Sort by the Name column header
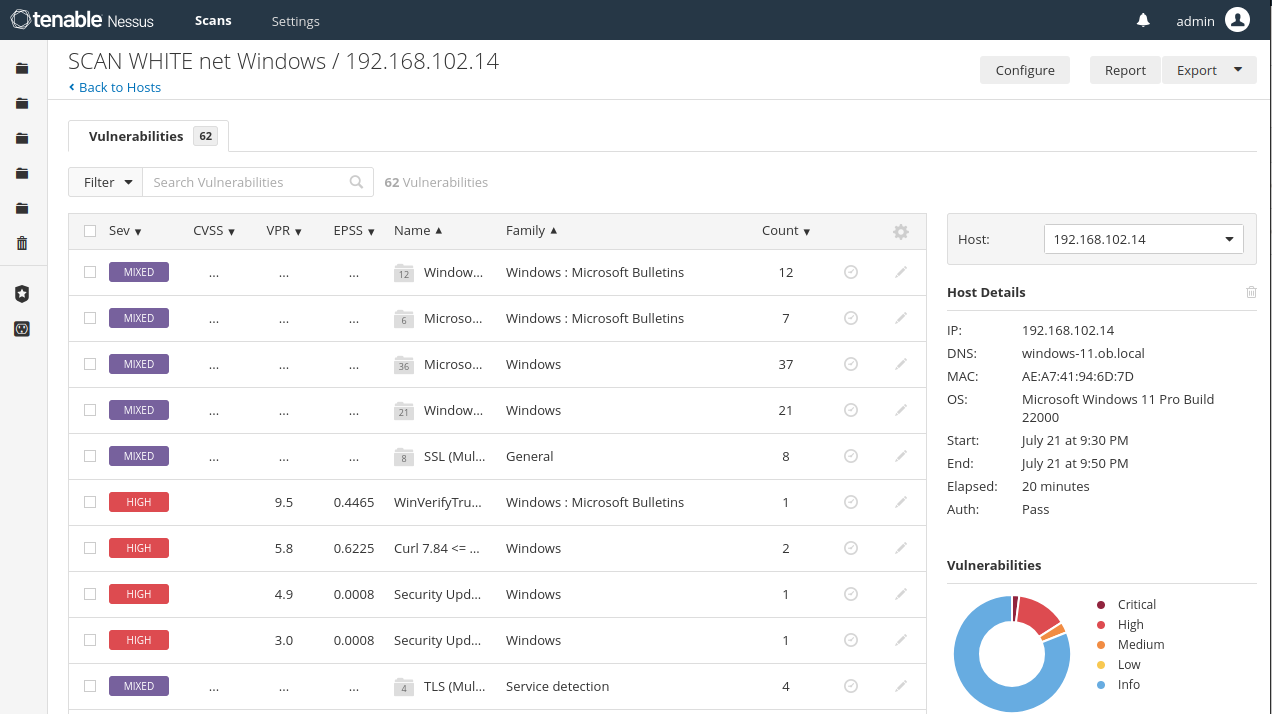Viewport: 1272px width, 714px height. [x=418, y=231]
